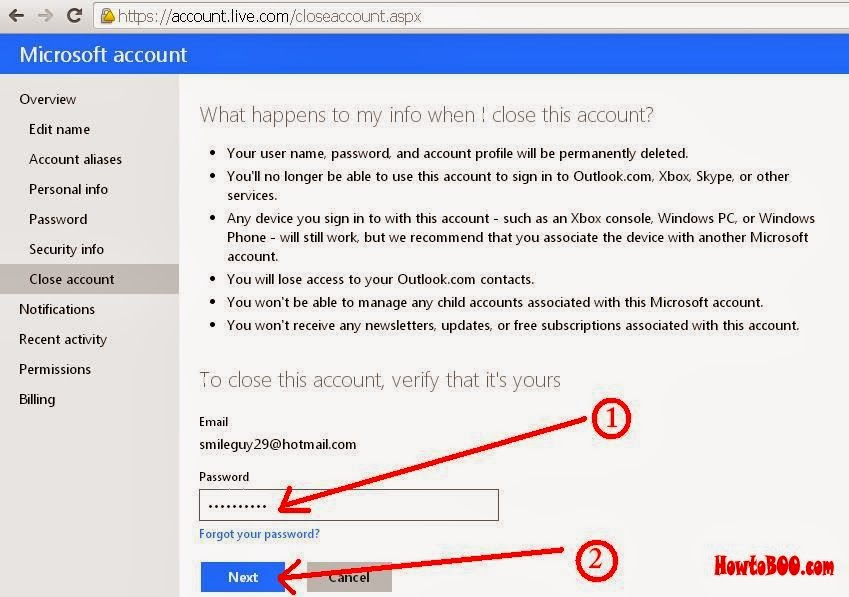Image resolution: width=849 pixels, height=597 pixels.
Task: Open Edit name in the sidebar
Action: [x=60, y=129]
